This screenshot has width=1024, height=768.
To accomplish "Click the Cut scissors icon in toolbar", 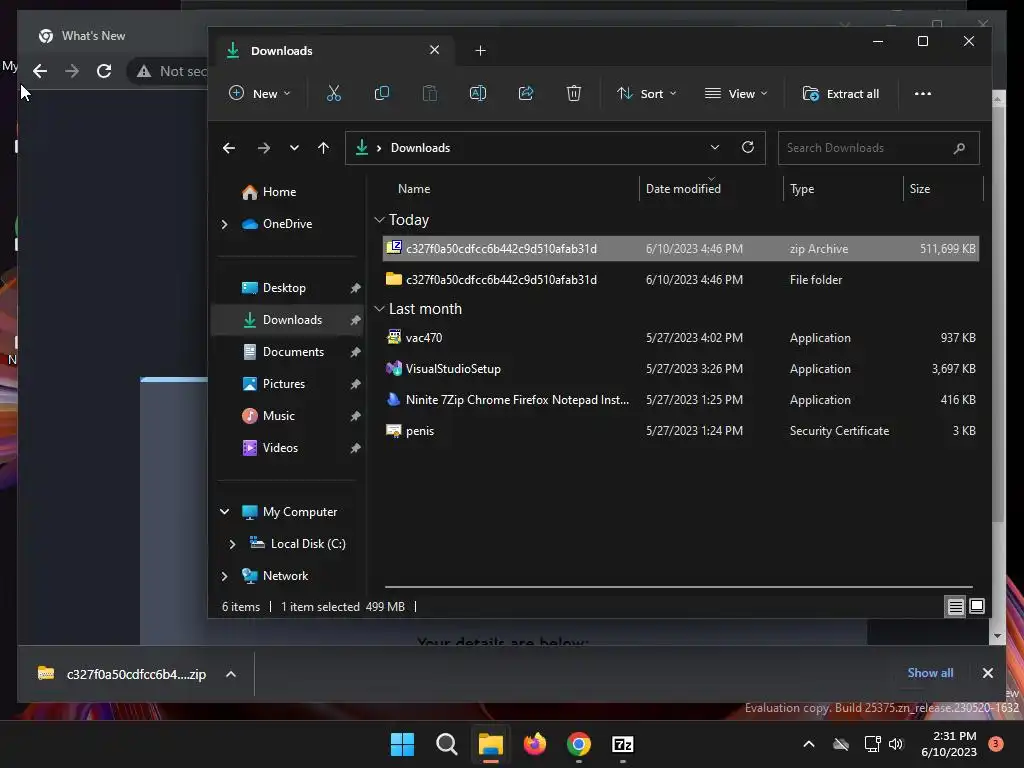I will 334,93.
